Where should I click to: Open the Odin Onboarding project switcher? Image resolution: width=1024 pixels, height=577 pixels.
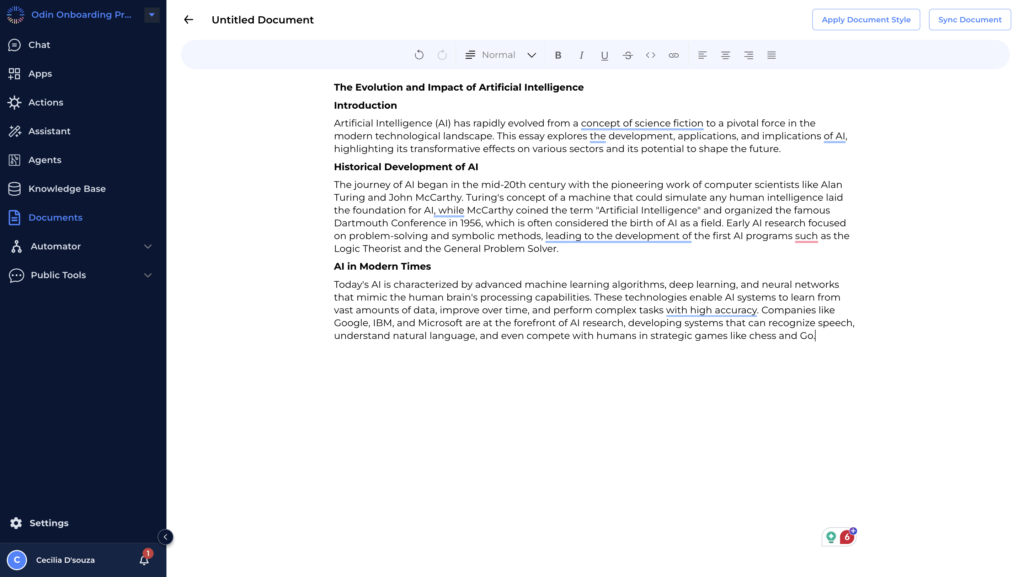[x=150, y=14]
